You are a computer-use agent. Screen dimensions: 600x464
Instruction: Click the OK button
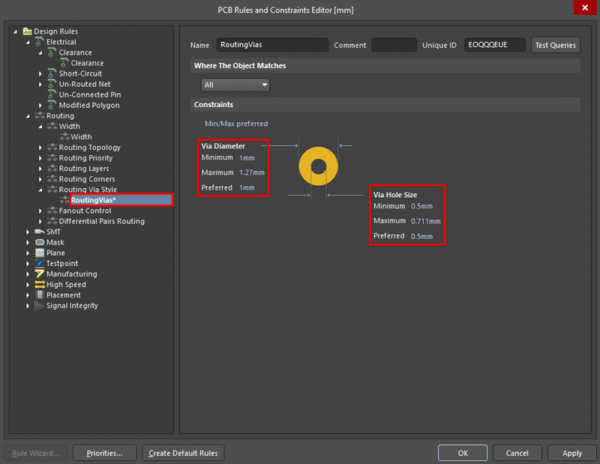(x=463, y=453)
